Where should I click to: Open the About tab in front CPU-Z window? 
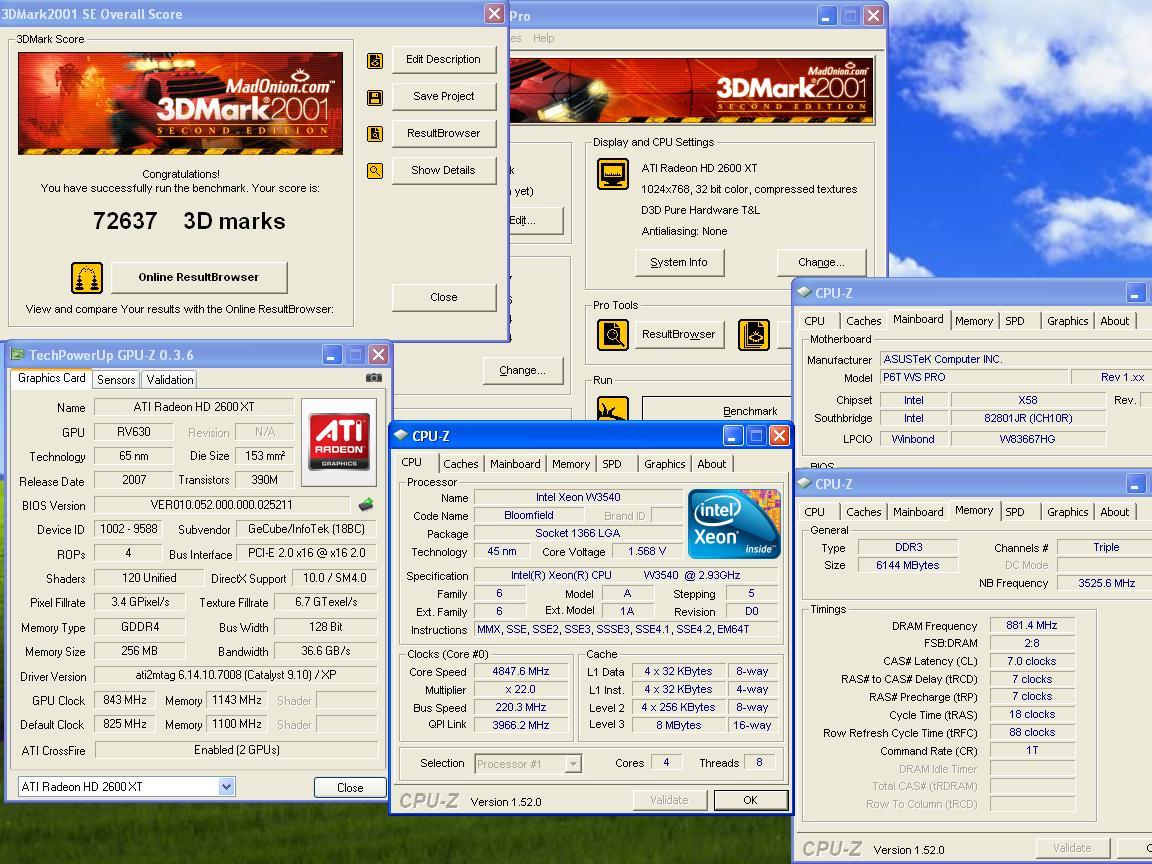(712, 464)
